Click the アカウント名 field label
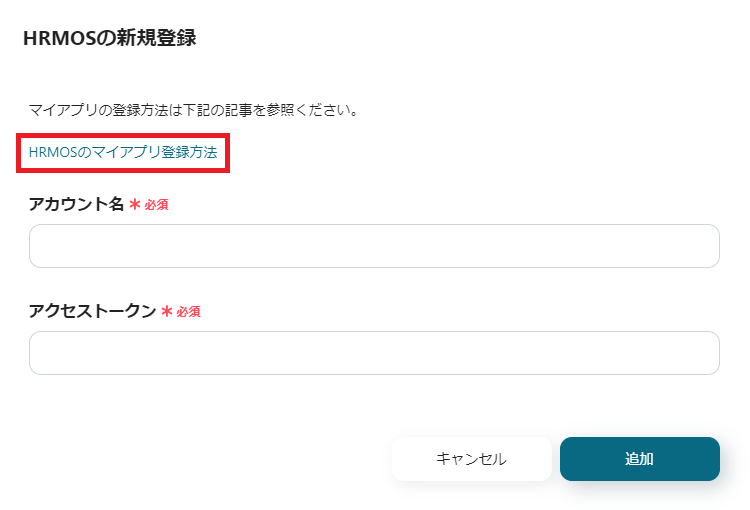 coord(77,204)
